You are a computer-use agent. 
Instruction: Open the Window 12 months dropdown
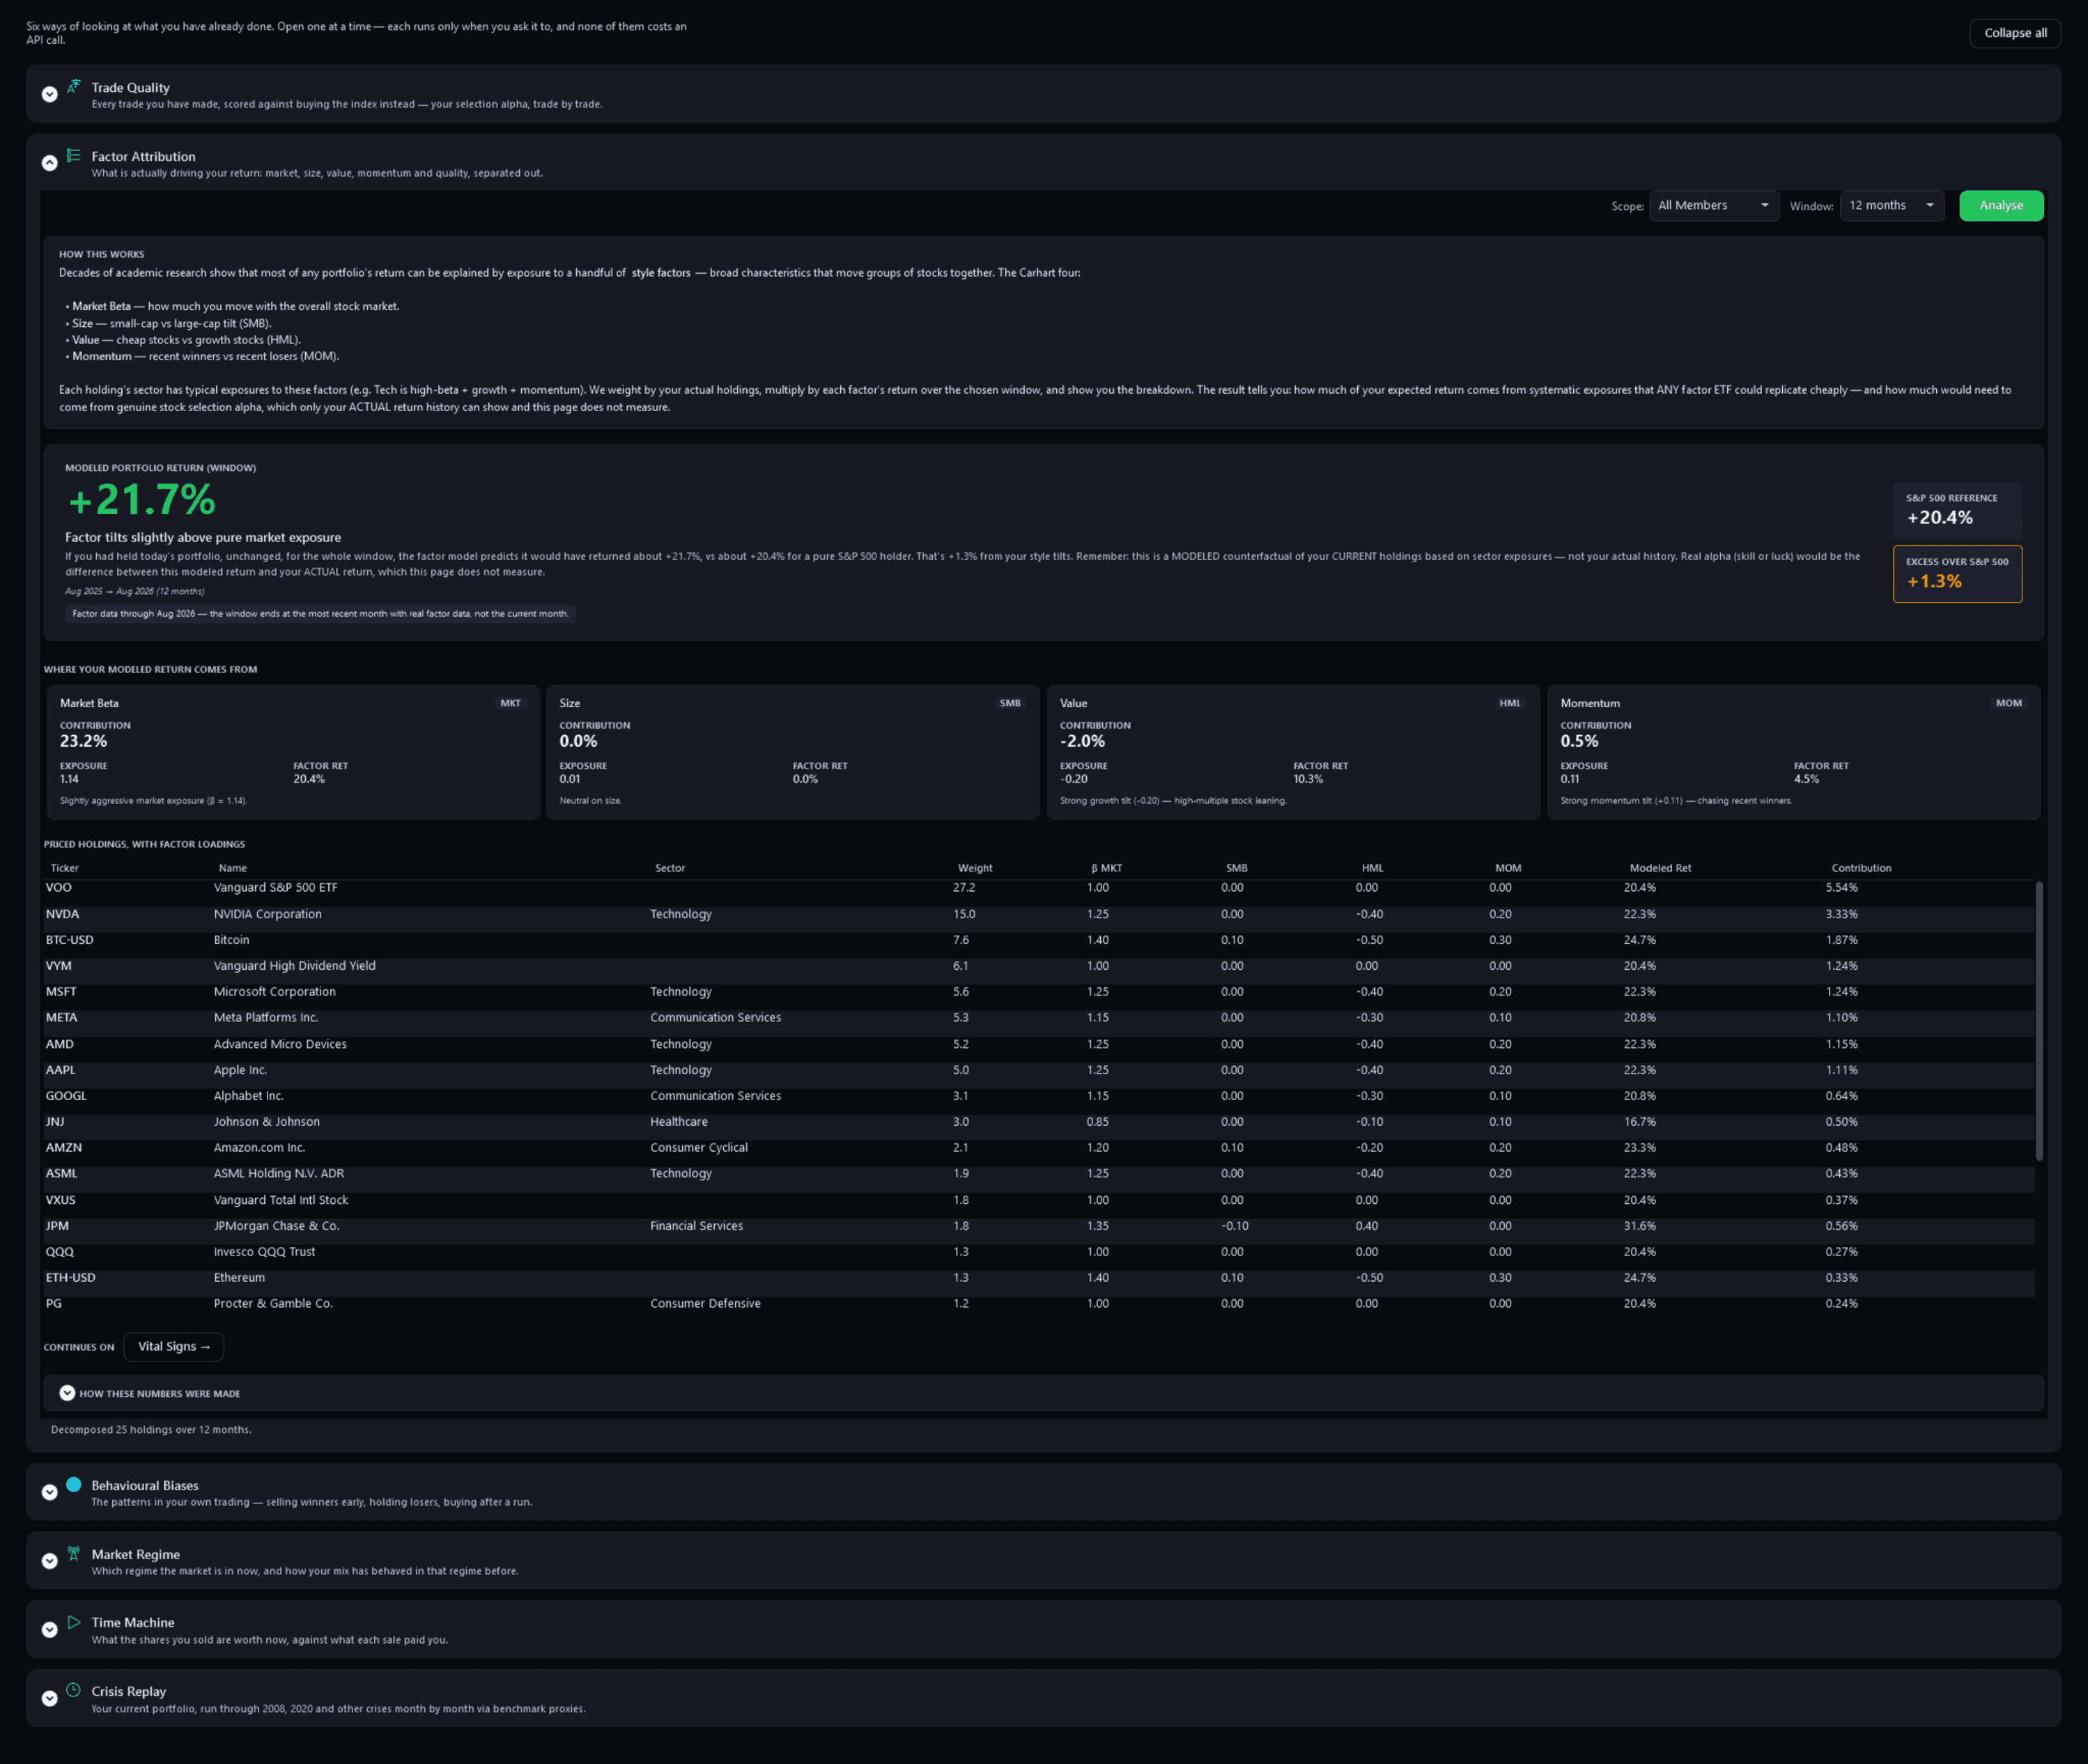tap(1892, 205)
